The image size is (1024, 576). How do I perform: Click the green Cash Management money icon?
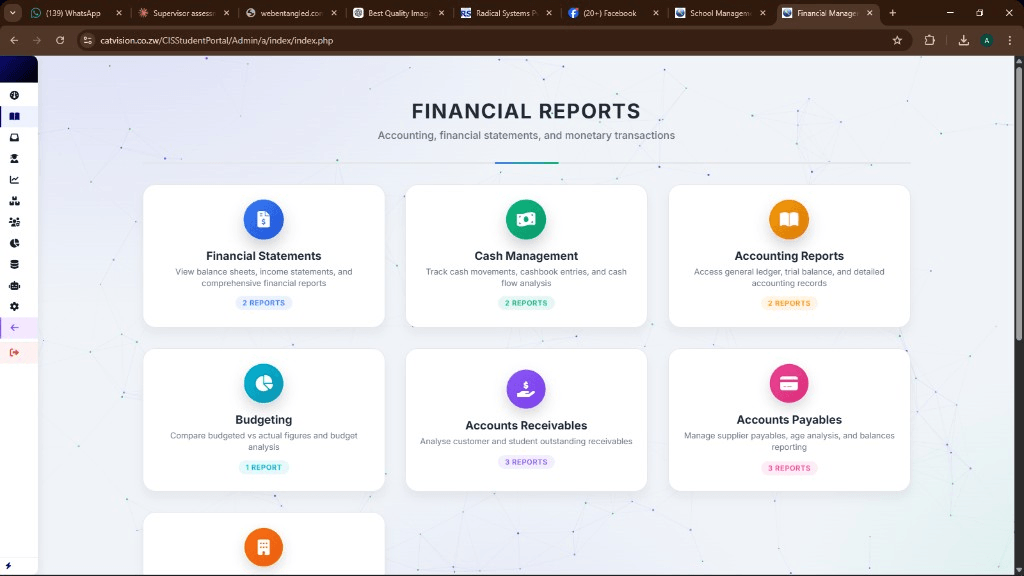coord(526,219)
